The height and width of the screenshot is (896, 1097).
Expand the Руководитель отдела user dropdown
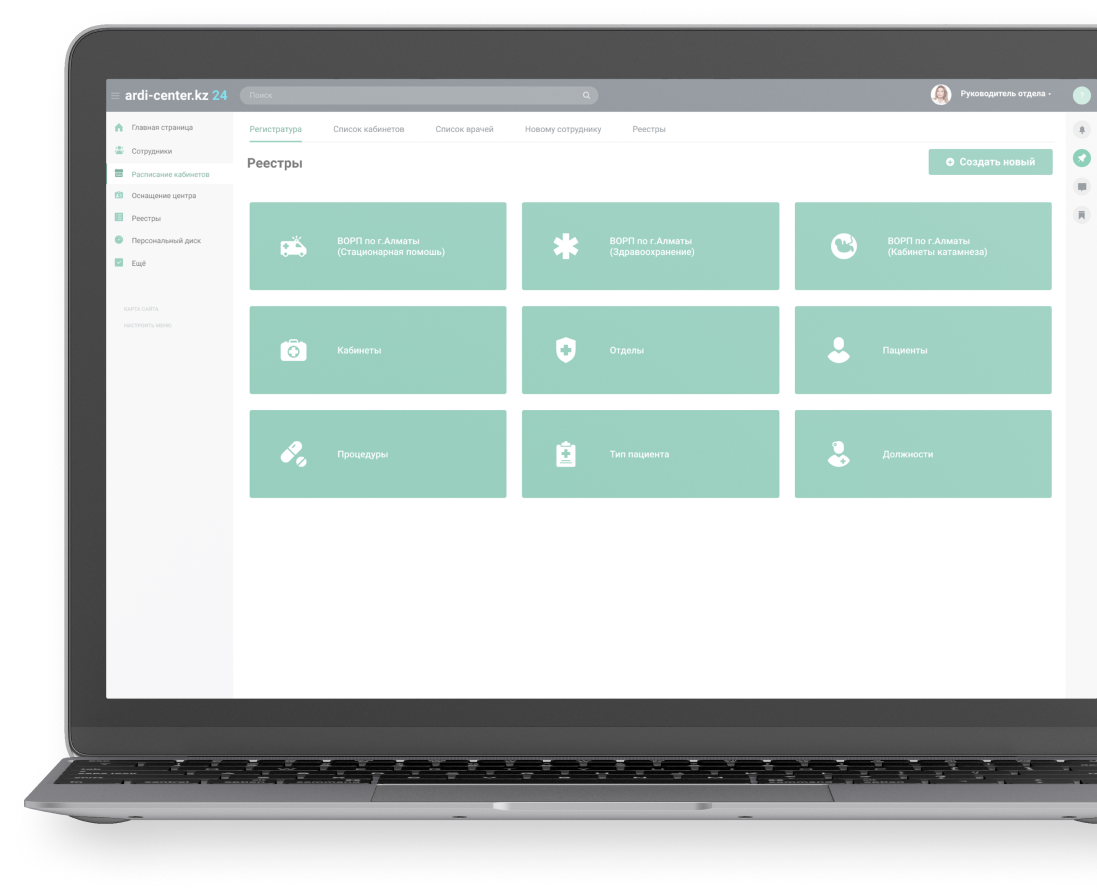(x=1005, y=94)
